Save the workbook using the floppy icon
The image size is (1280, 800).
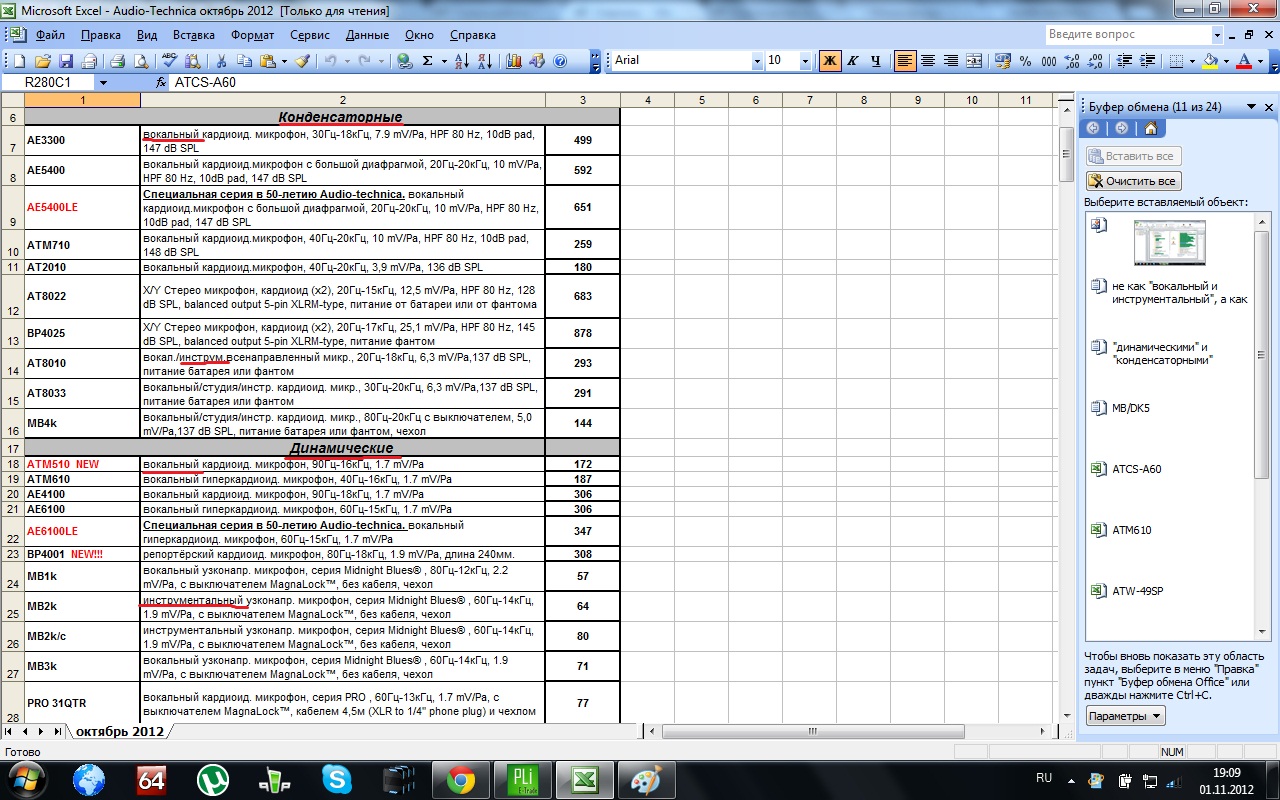point(66,61)
